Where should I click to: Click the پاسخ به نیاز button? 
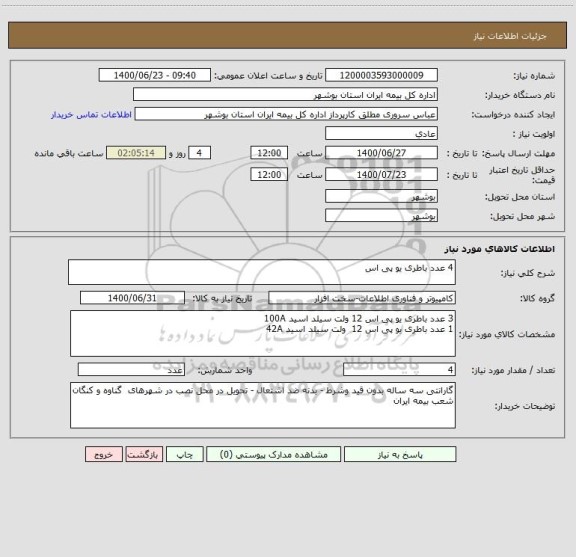[x=400, y=454]
